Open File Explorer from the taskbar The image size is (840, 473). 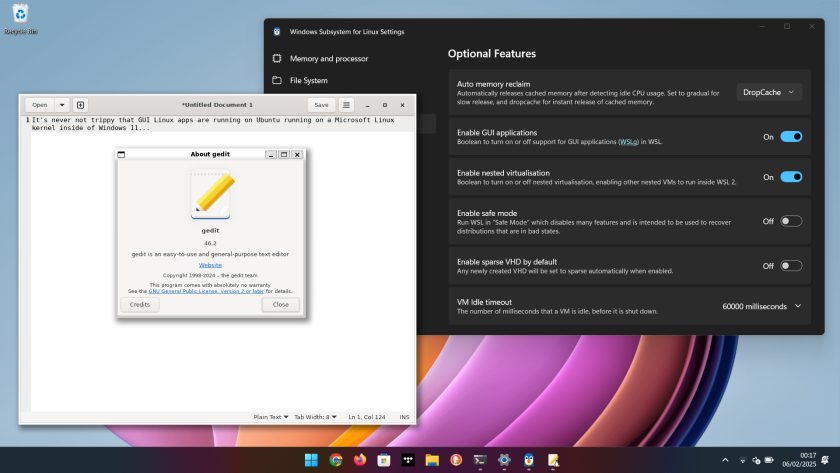click(x=432, y=460)
